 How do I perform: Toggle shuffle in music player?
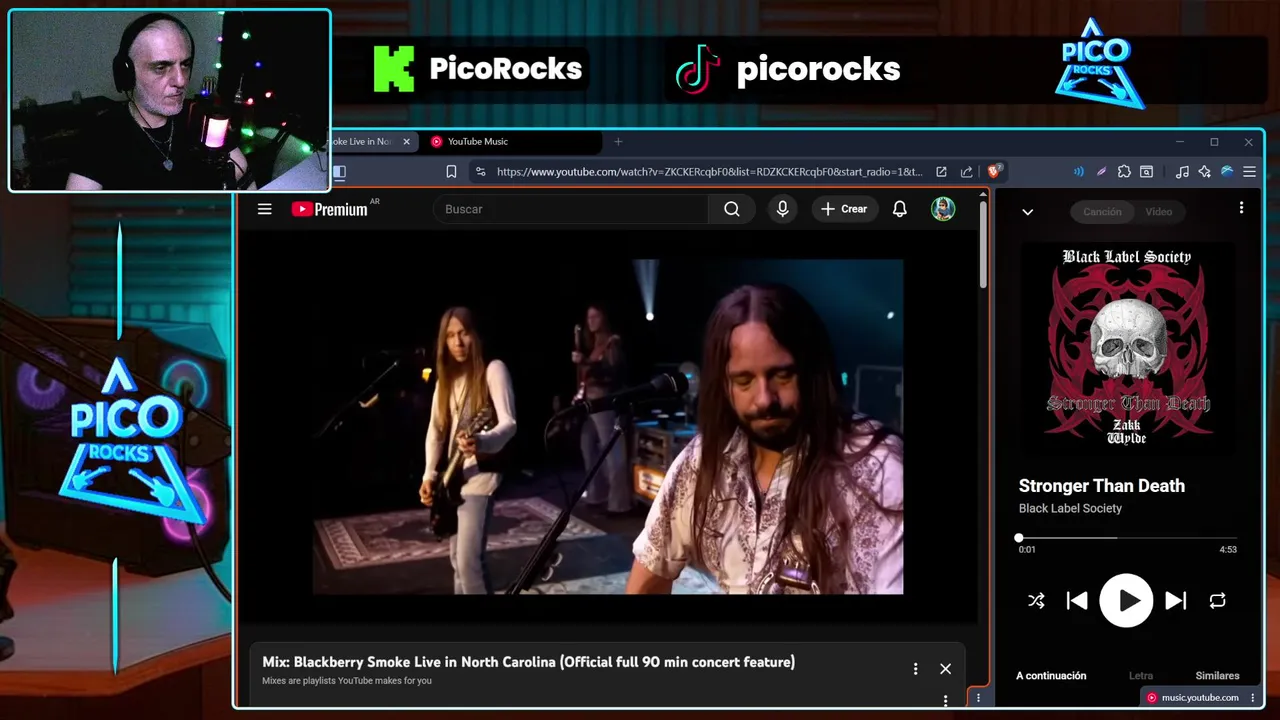[1036, 601]
